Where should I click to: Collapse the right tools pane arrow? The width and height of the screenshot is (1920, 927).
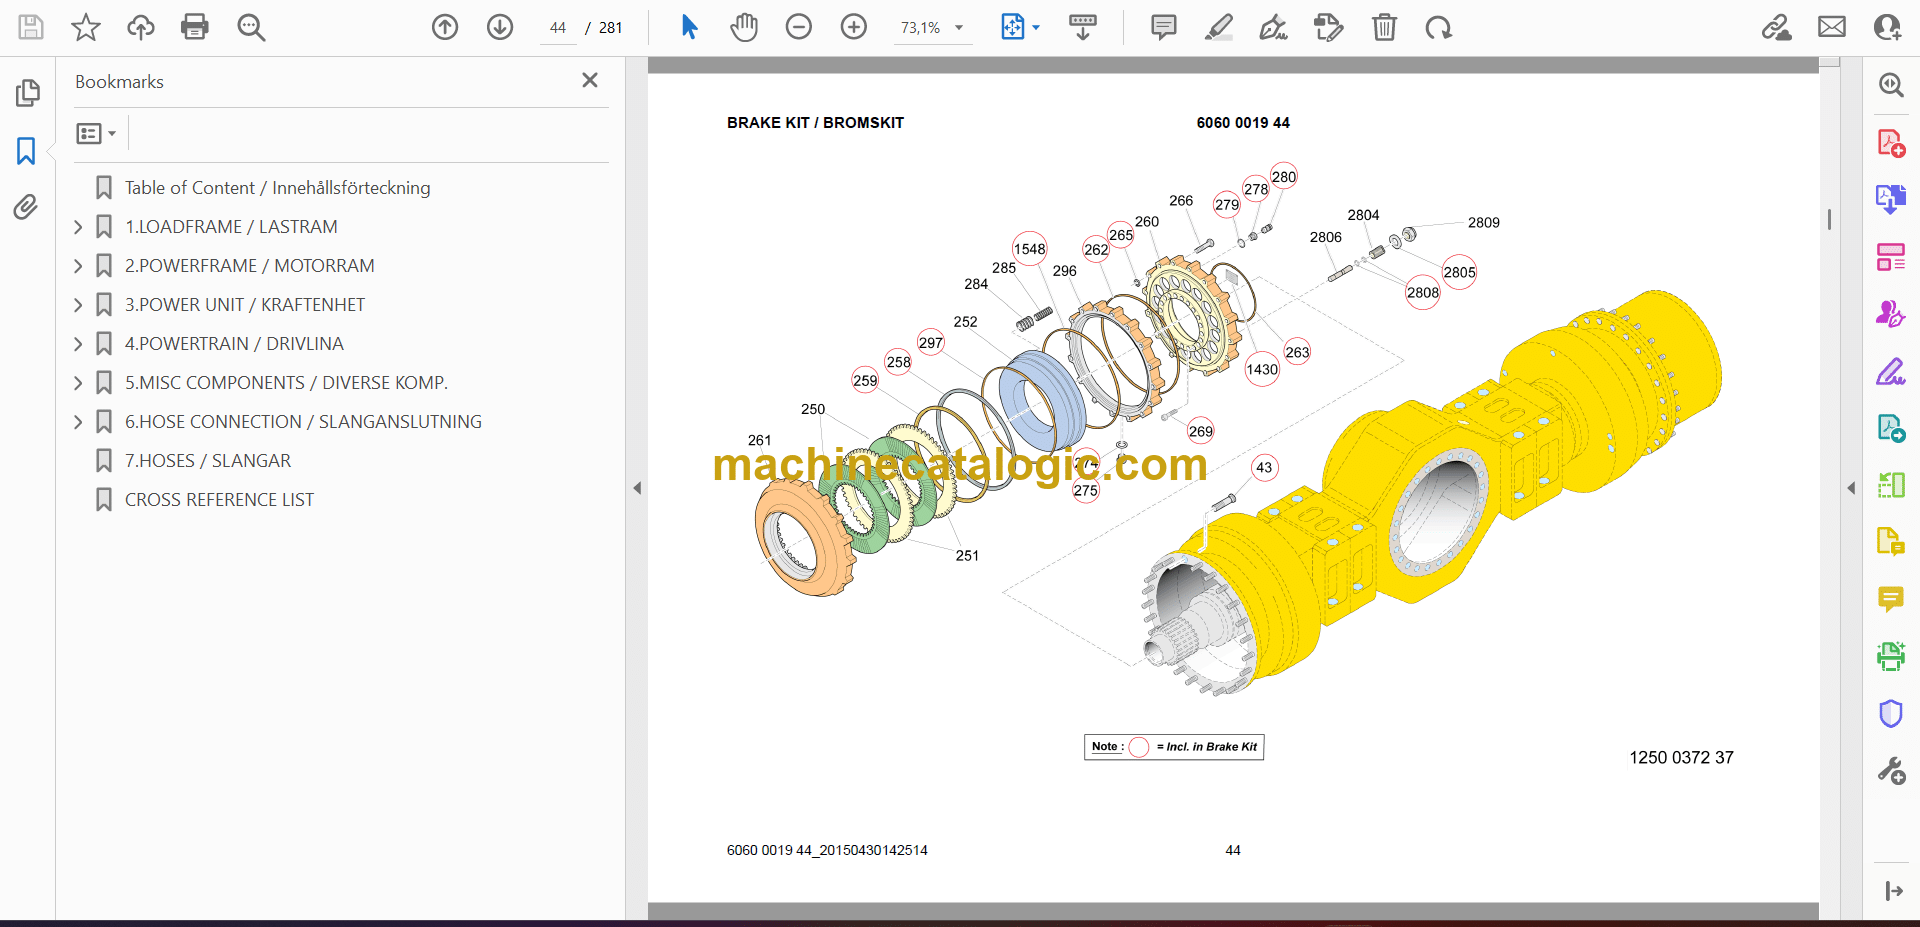[1851, 488]
